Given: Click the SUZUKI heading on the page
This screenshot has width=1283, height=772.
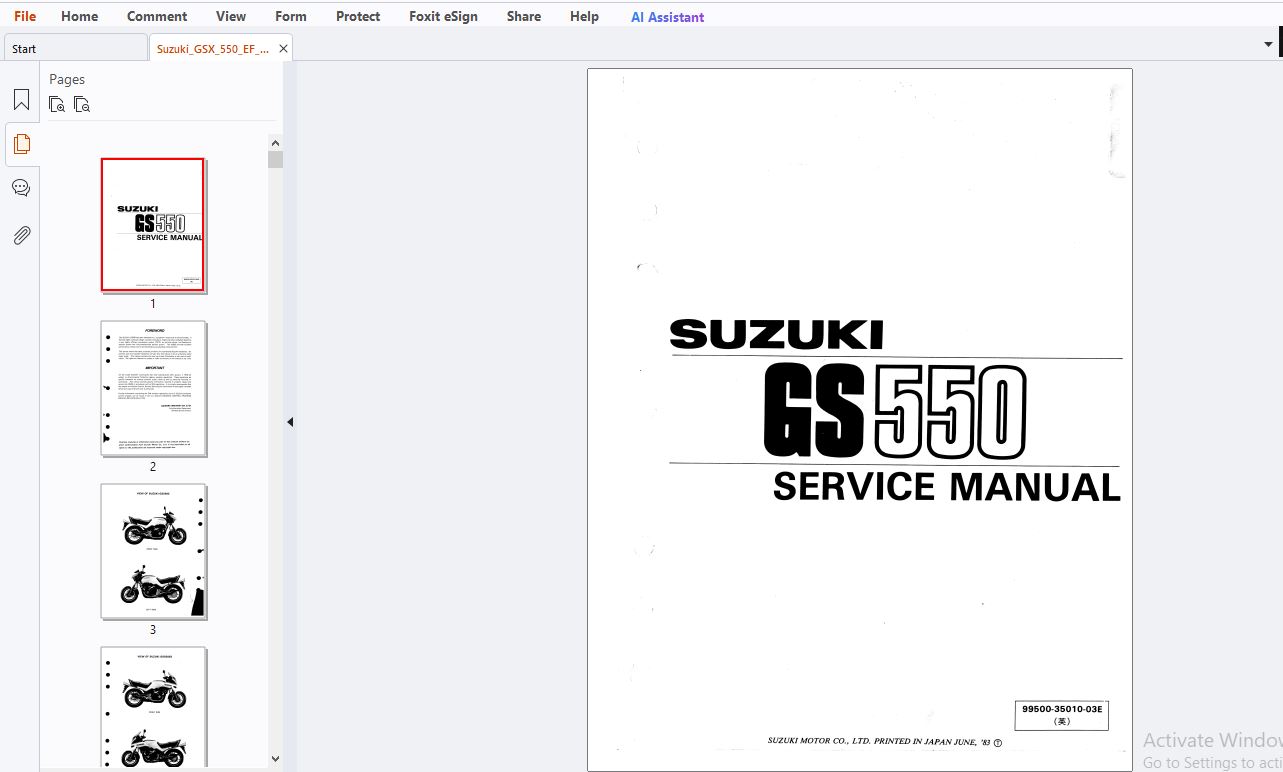Looking at the screenshot, I should (776, 334).
